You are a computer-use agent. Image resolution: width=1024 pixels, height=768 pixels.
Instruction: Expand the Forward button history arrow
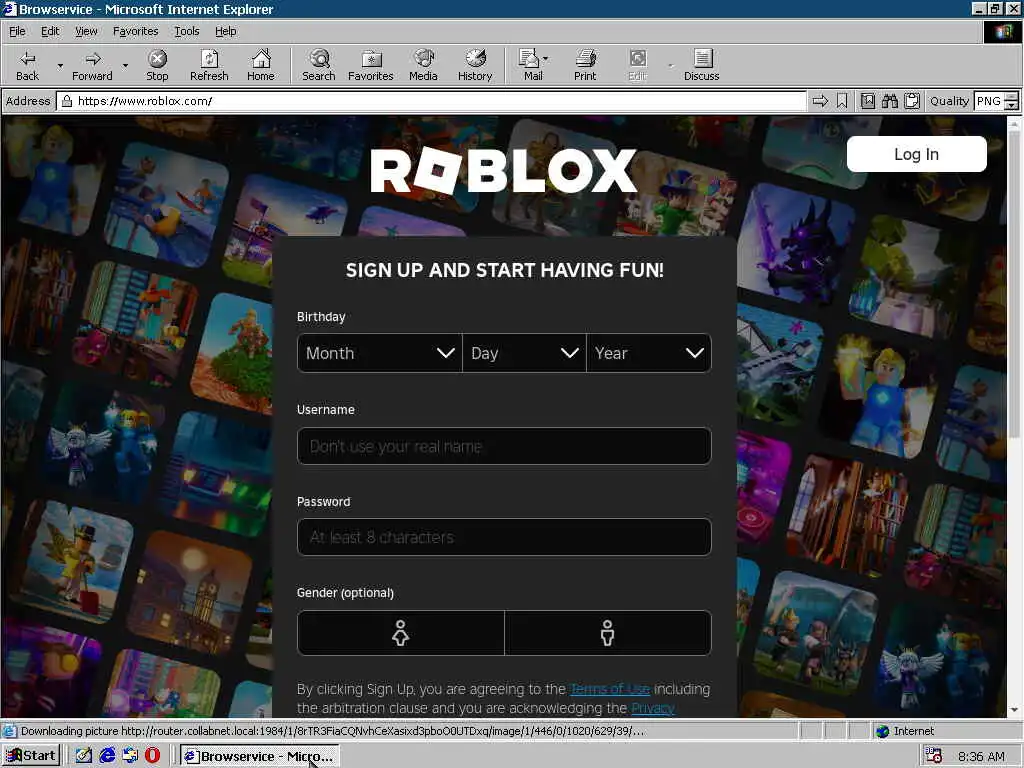point(125,65)
